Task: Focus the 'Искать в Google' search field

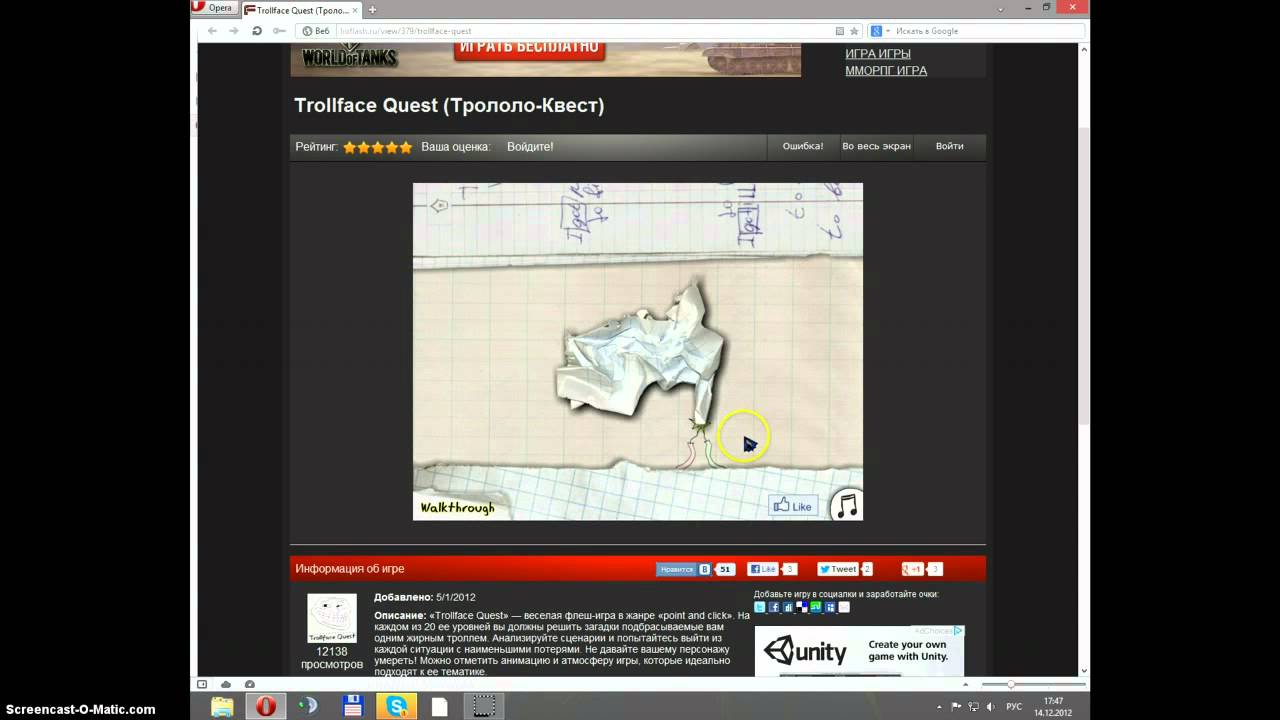Action: click(x=985, y=31)
